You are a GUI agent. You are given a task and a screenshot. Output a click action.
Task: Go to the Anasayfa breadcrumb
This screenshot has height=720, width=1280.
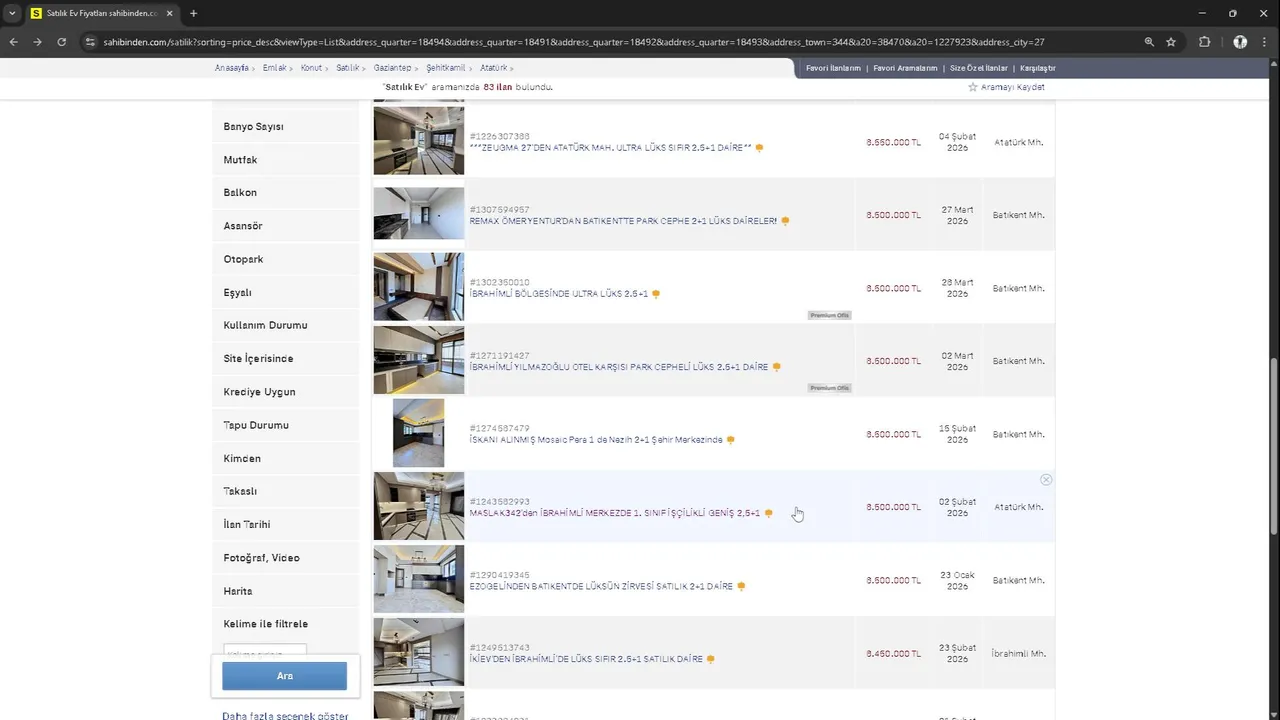click(231, 68)
